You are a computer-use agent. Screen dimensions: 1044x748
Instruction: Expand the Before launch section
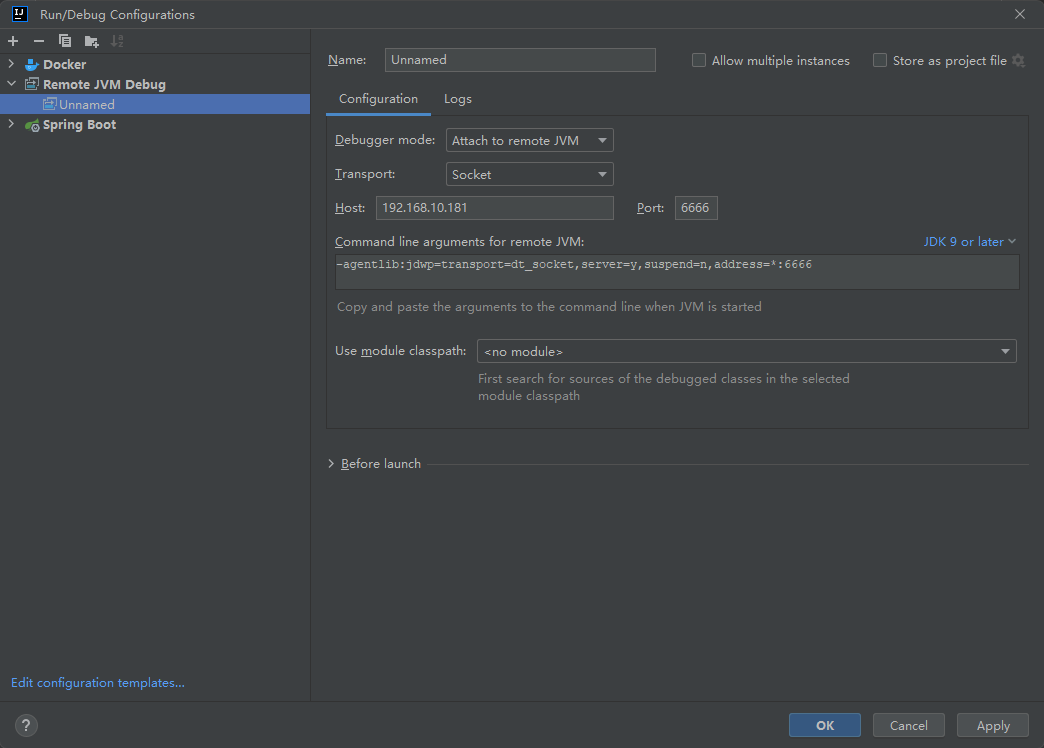click(x=332, y=464)
